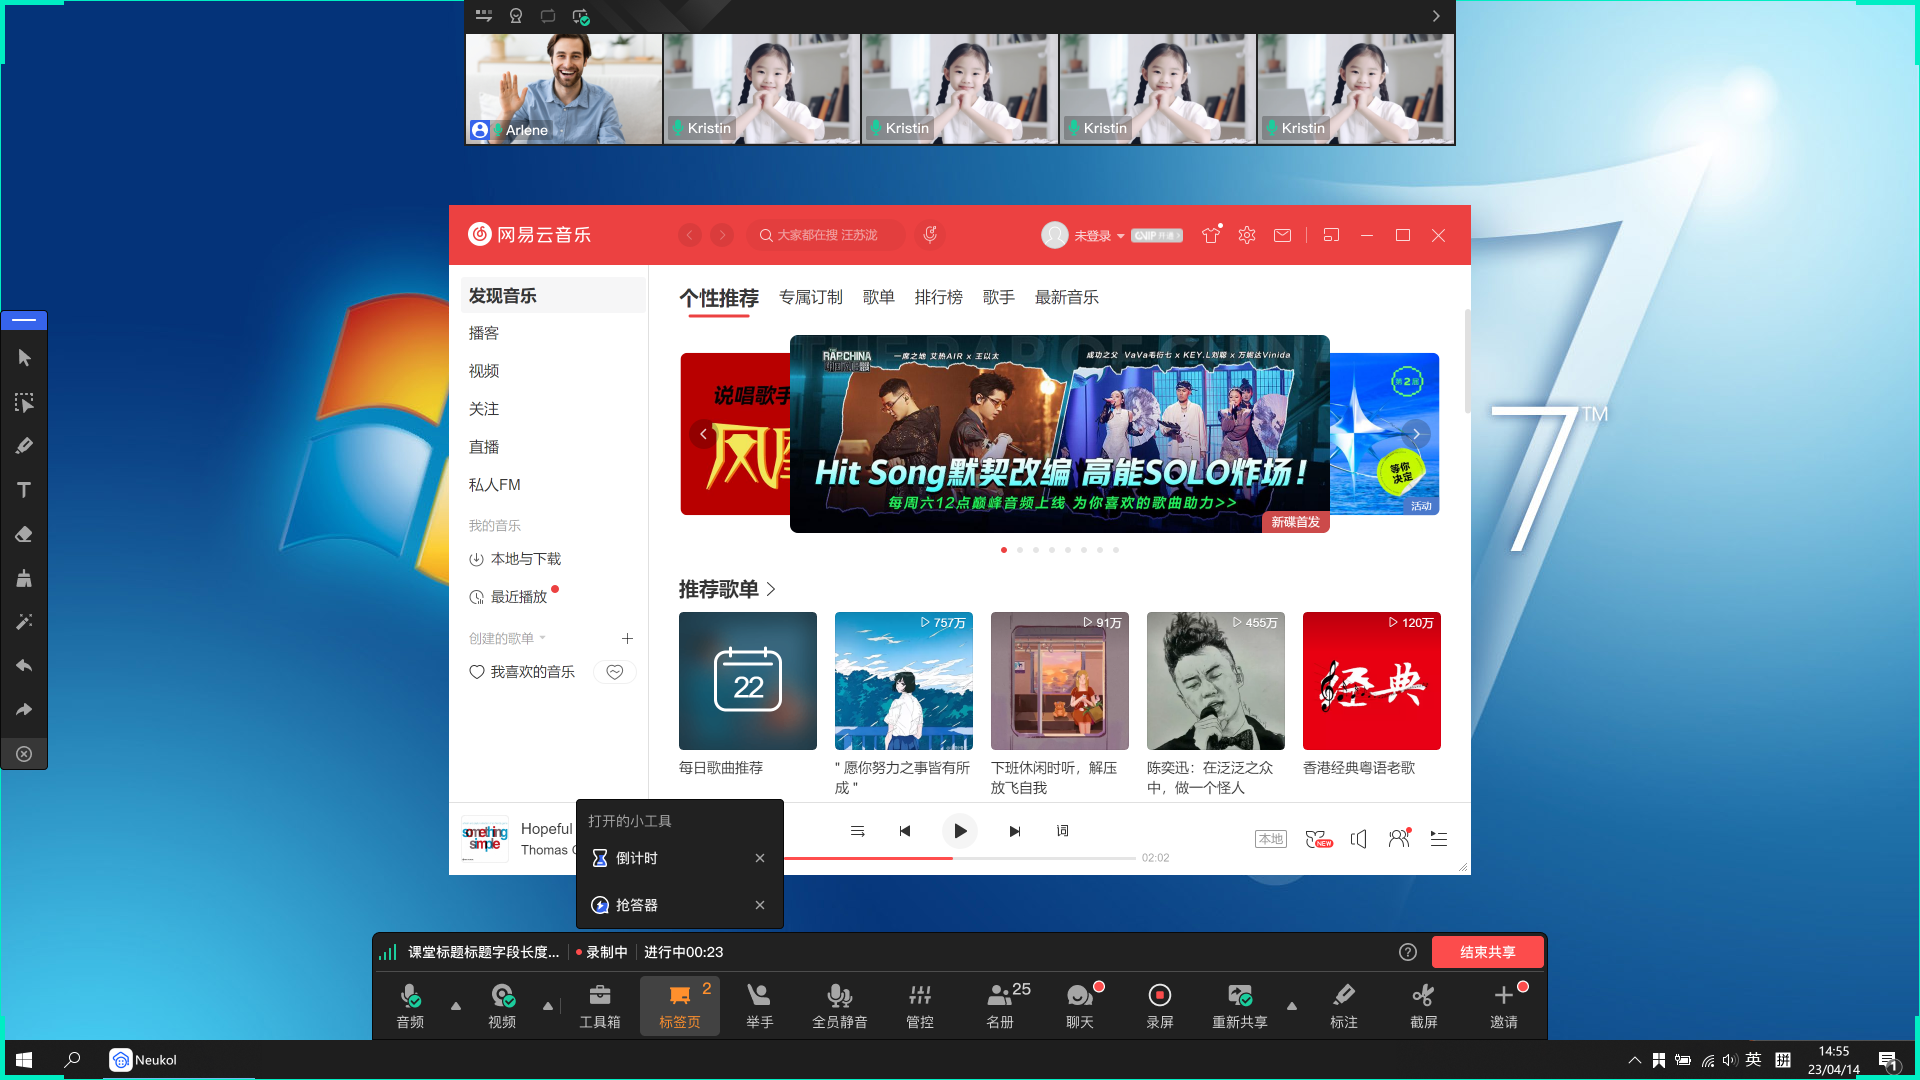Select the eraser annotation tool
Screen dimensions: 1920x1080
24,534
